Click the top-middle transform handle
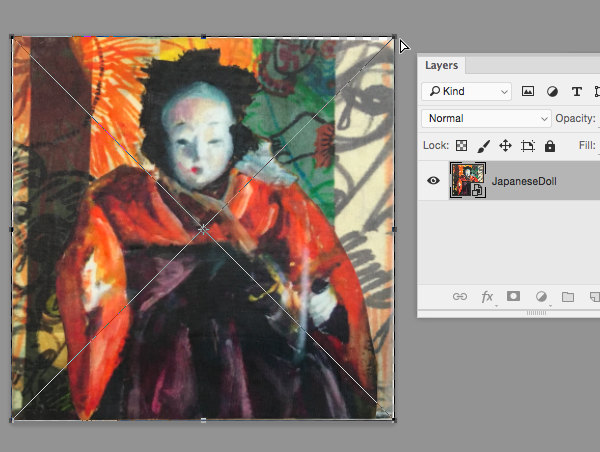 tap(203, 37)
